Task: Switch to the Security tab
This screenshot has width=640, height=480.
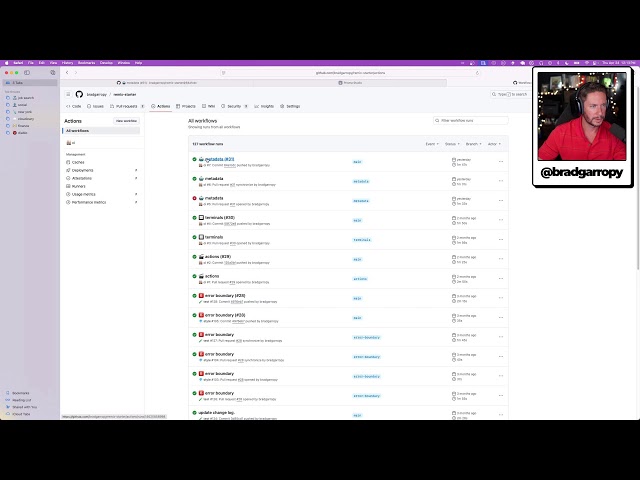Action: [x=234, y=106]
